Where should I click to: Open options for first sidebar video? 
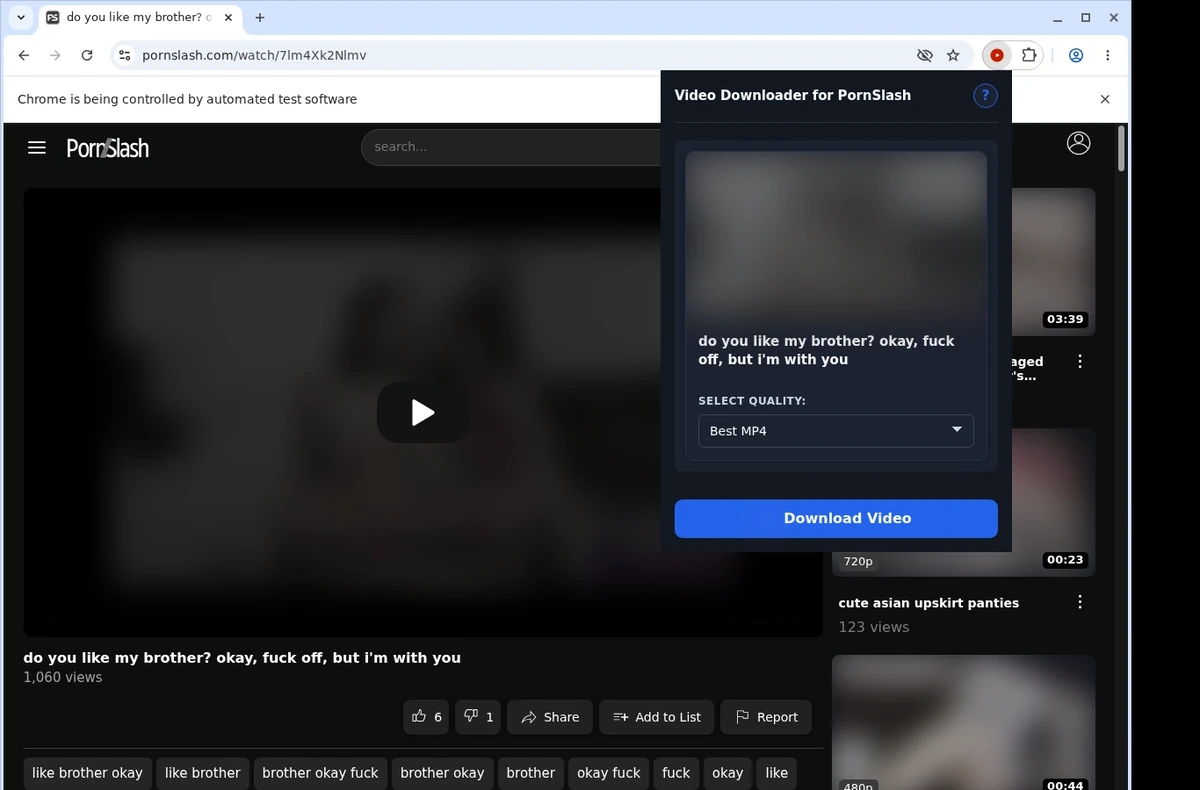coord(1080,361)
